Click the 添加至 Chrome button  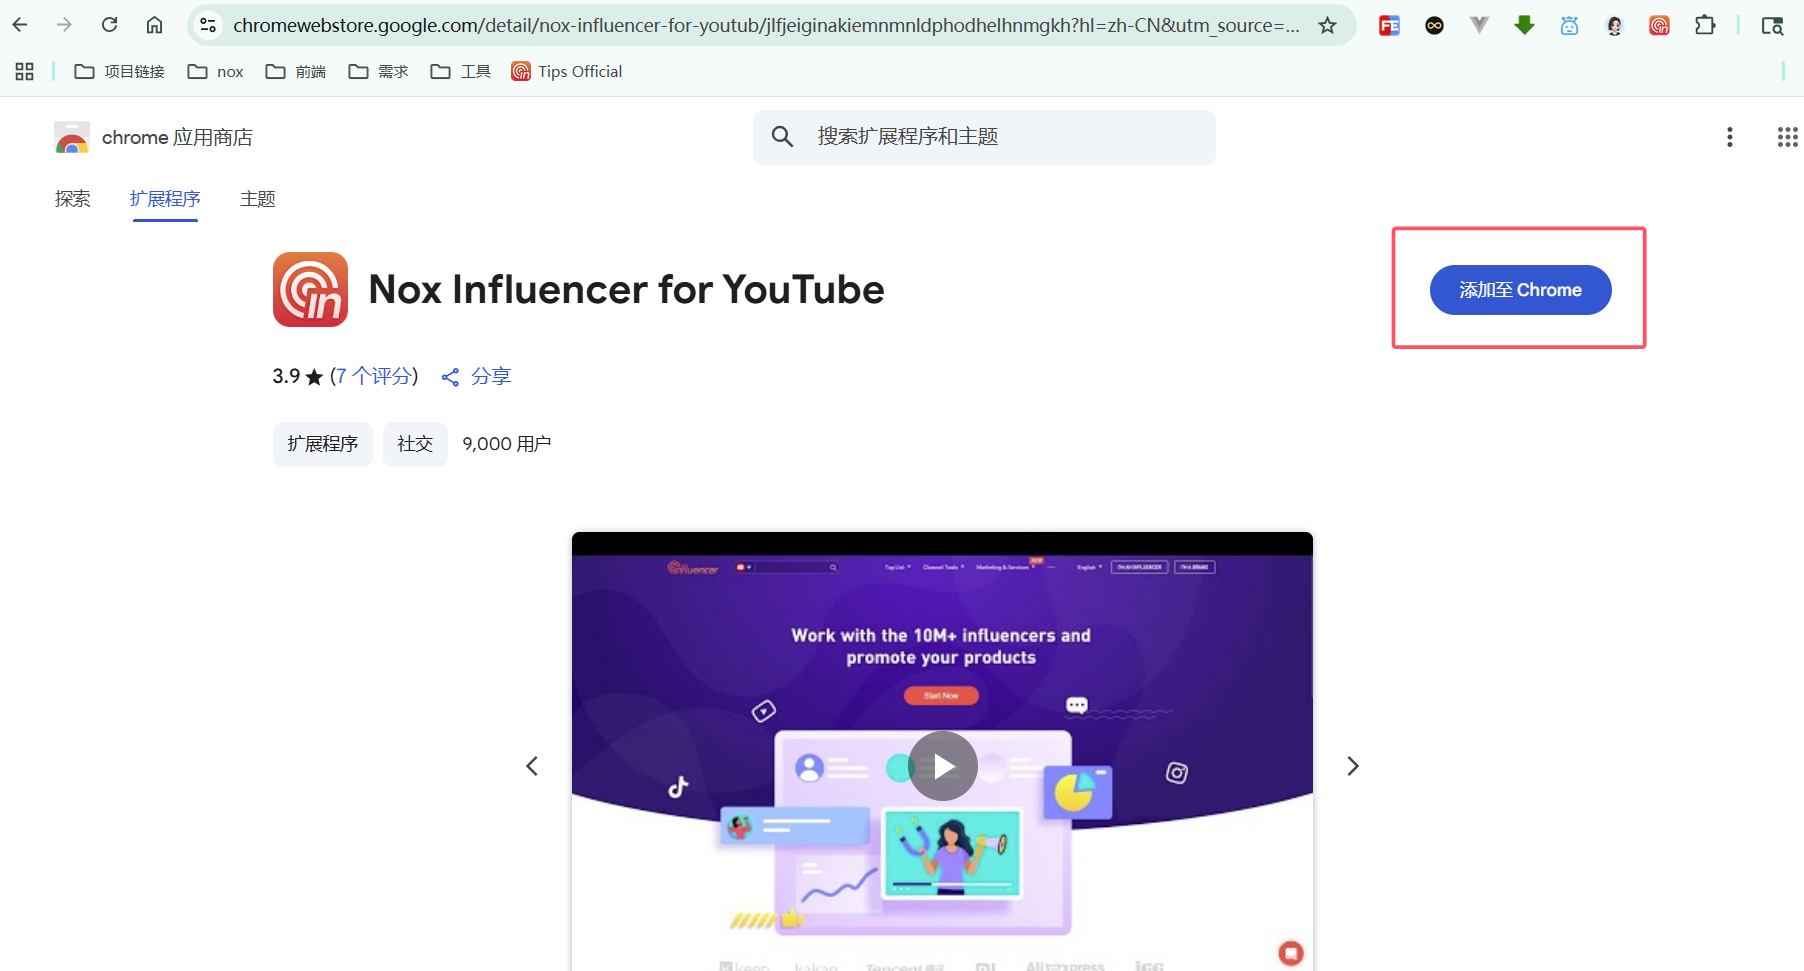tap(1519, 290)
